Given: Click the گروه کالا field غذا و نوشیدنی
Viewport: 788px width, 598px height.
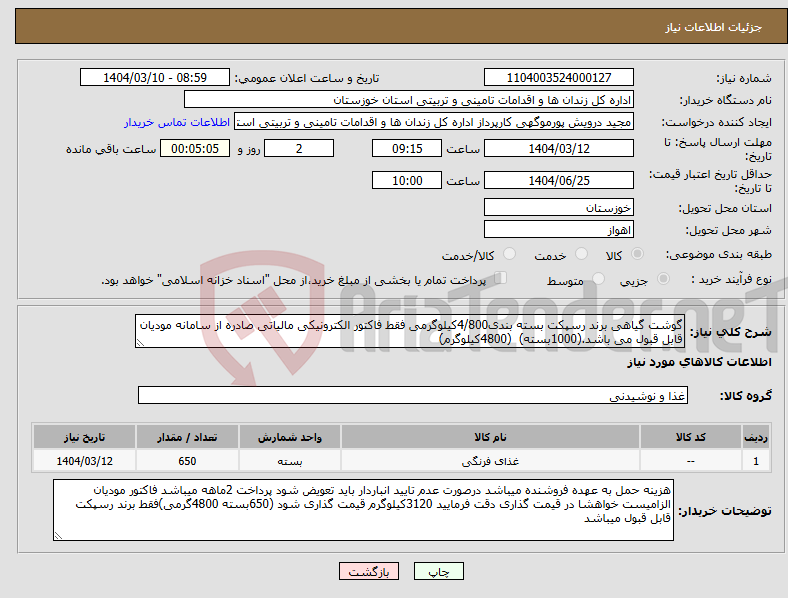Looking at the screenshot, I should pos(413,395).
